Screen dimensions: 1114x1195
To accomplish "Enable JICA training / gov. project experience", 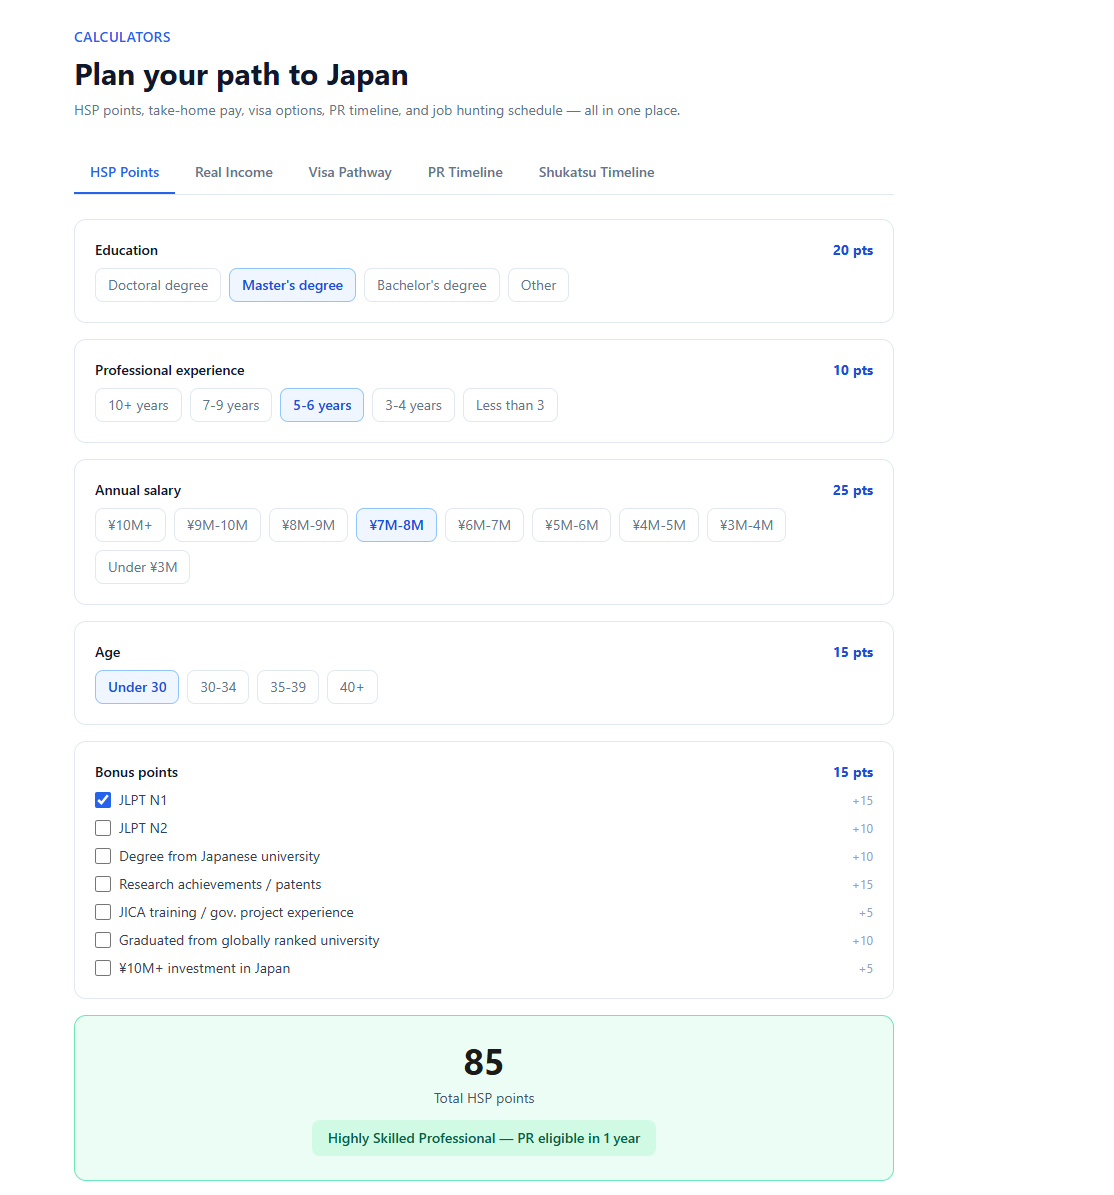I will click(x=103, y=912).
